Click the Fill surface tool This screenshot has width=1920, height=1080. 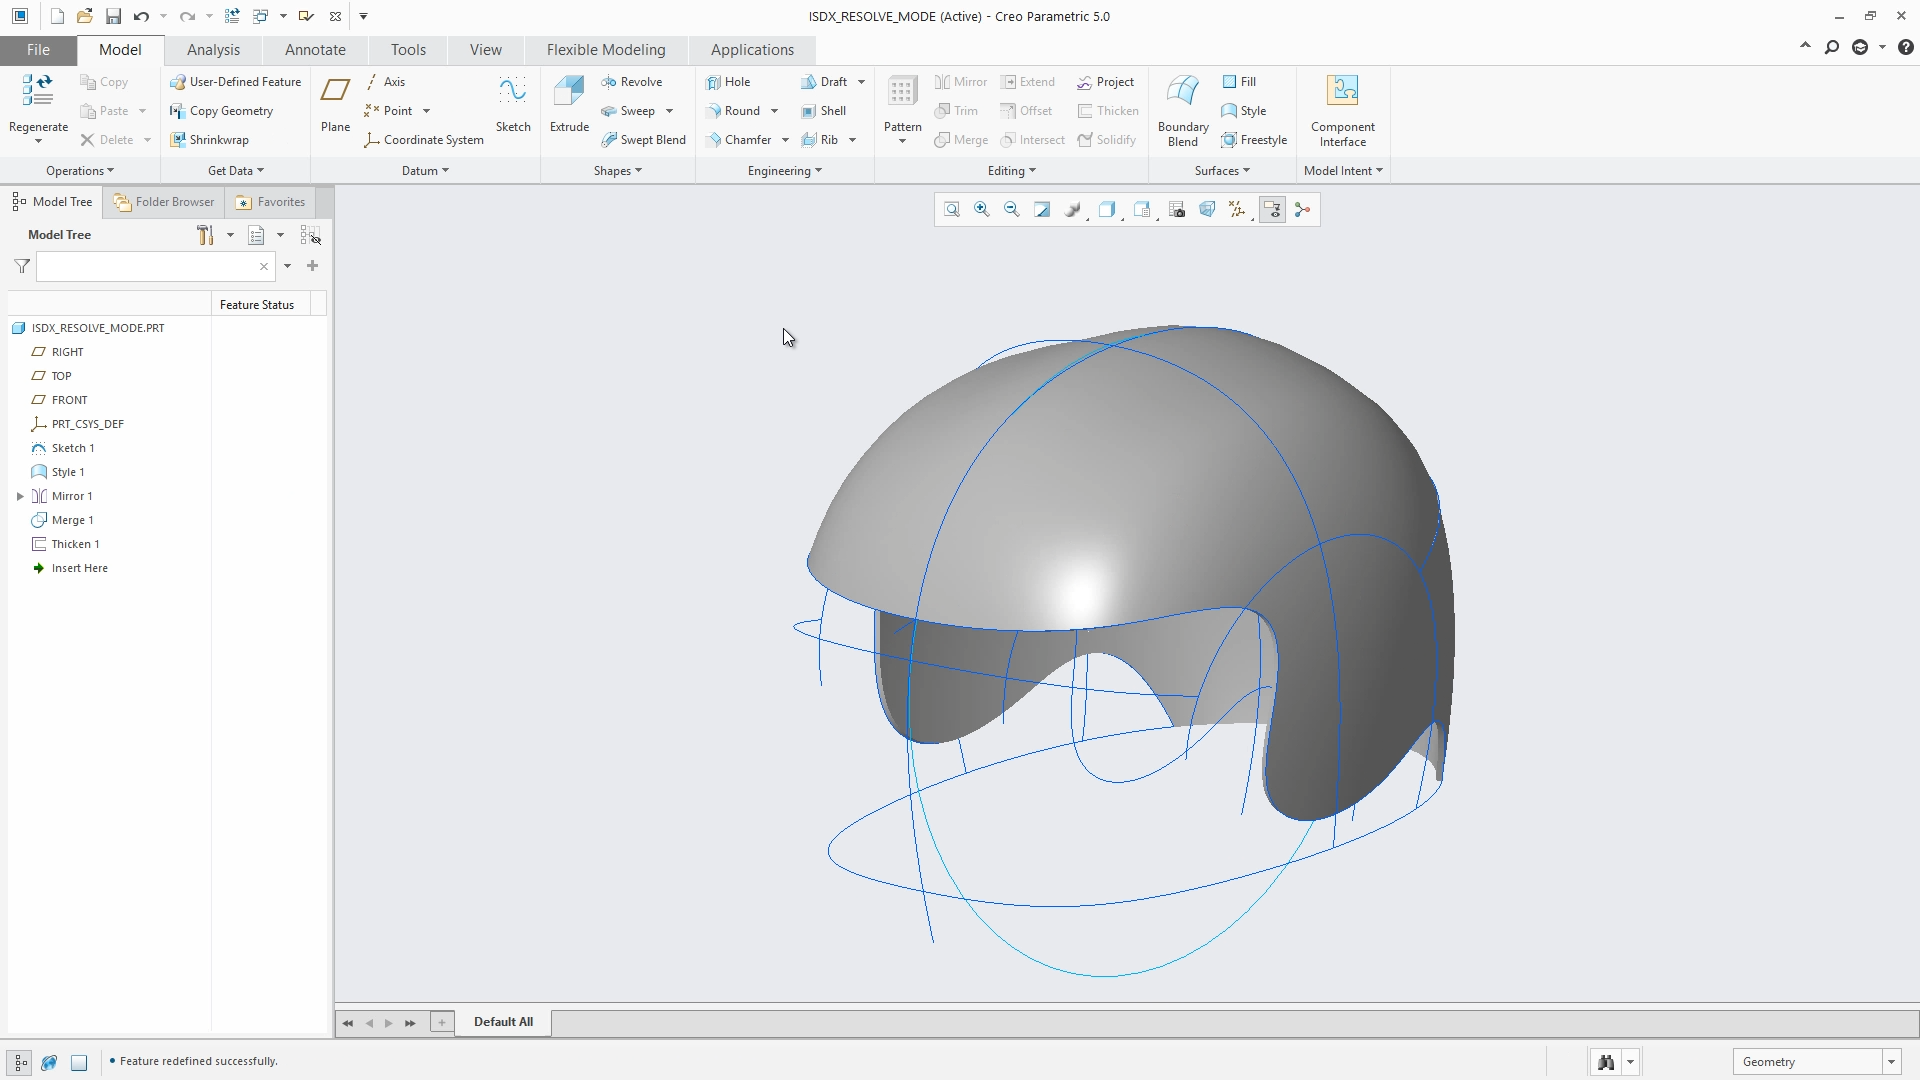pyautogui.click(x=1239, y=82)
